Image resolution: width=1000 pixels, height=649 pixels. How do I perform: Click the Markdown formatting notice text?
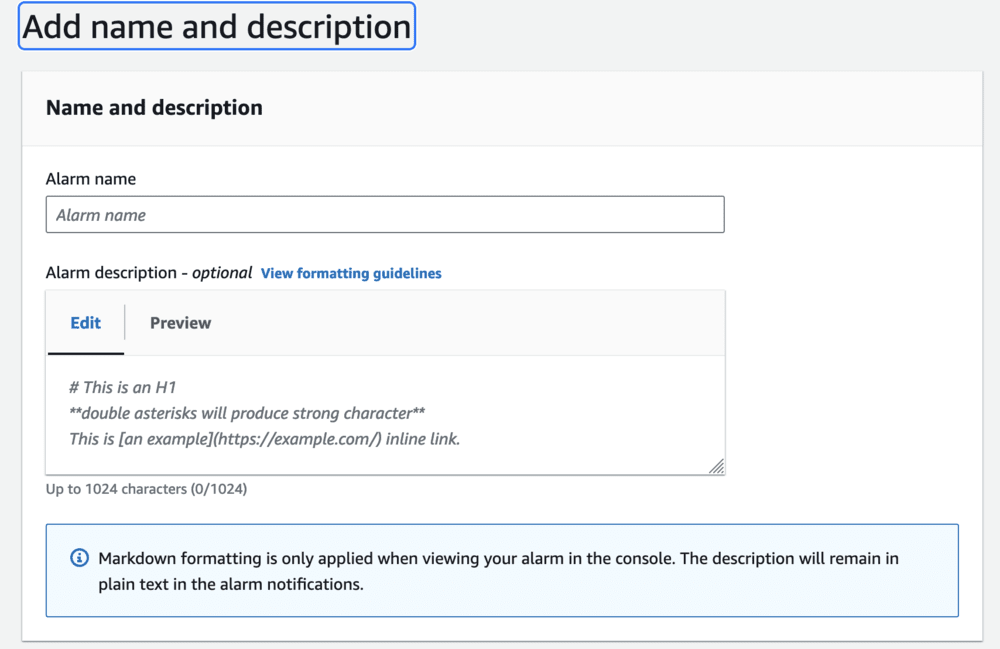coord(498,558)
